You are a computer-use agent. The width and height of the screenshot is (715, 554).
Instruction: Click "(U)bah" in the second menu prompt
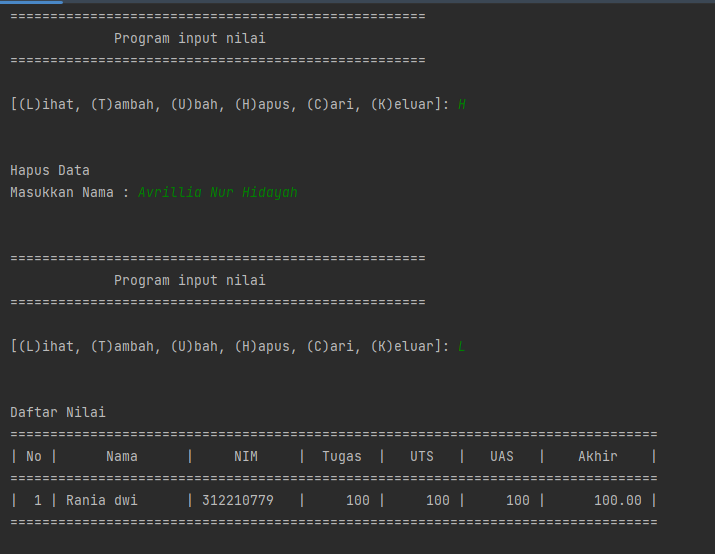click(x=197, y=347)
